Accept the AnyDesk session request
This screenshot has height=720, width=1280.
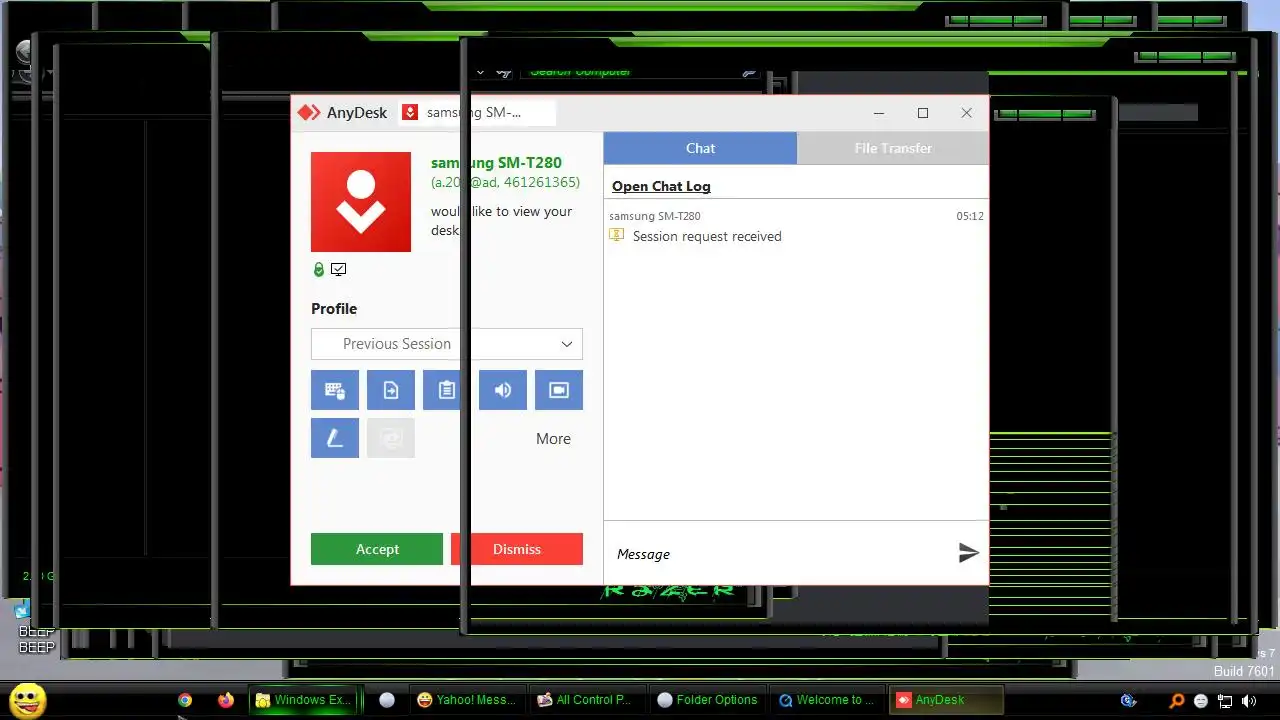377,549
